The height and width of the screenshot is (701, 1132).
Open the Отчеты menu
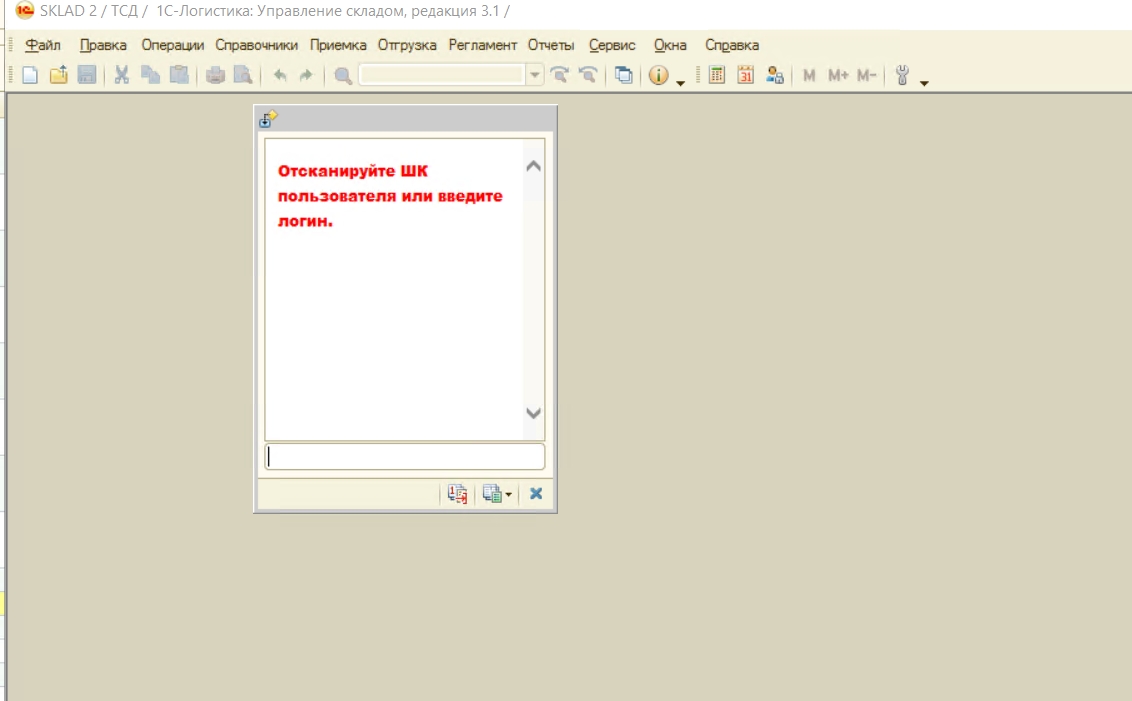pyautogui.click(x=551, y=45)
